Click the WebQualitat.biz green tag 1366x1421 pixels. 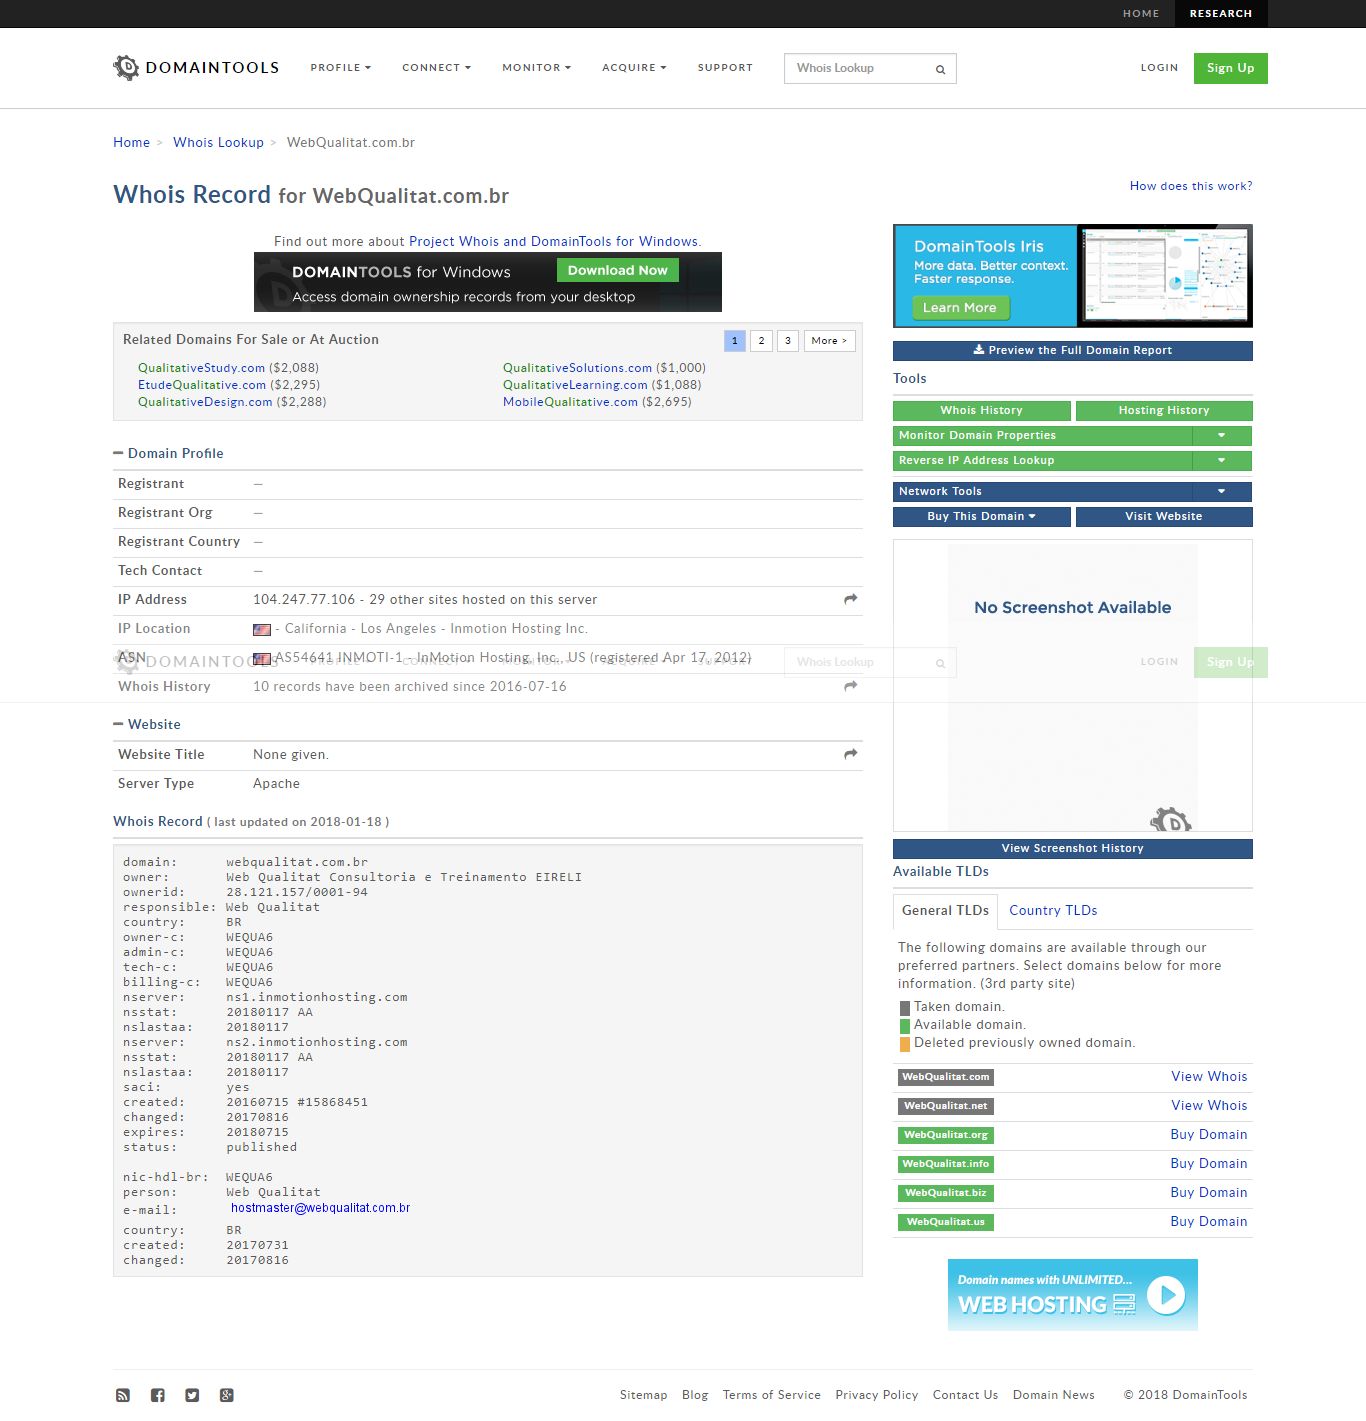point(946,1193)
